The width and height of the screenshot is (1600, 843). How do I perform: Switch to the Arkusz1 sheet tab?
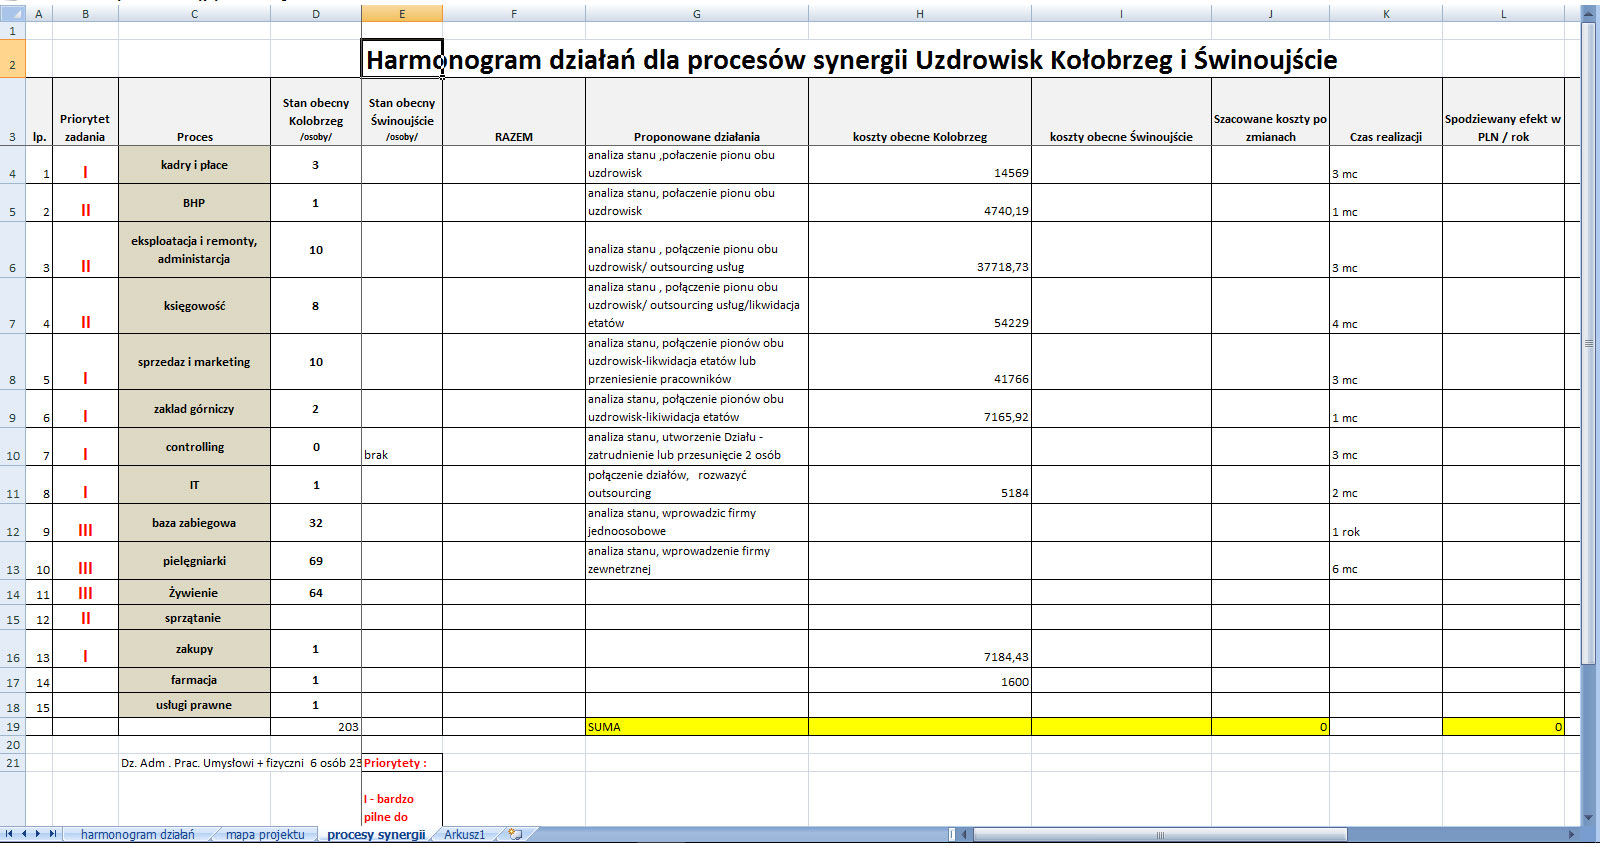pyautogui.click(x=464, y=834)
